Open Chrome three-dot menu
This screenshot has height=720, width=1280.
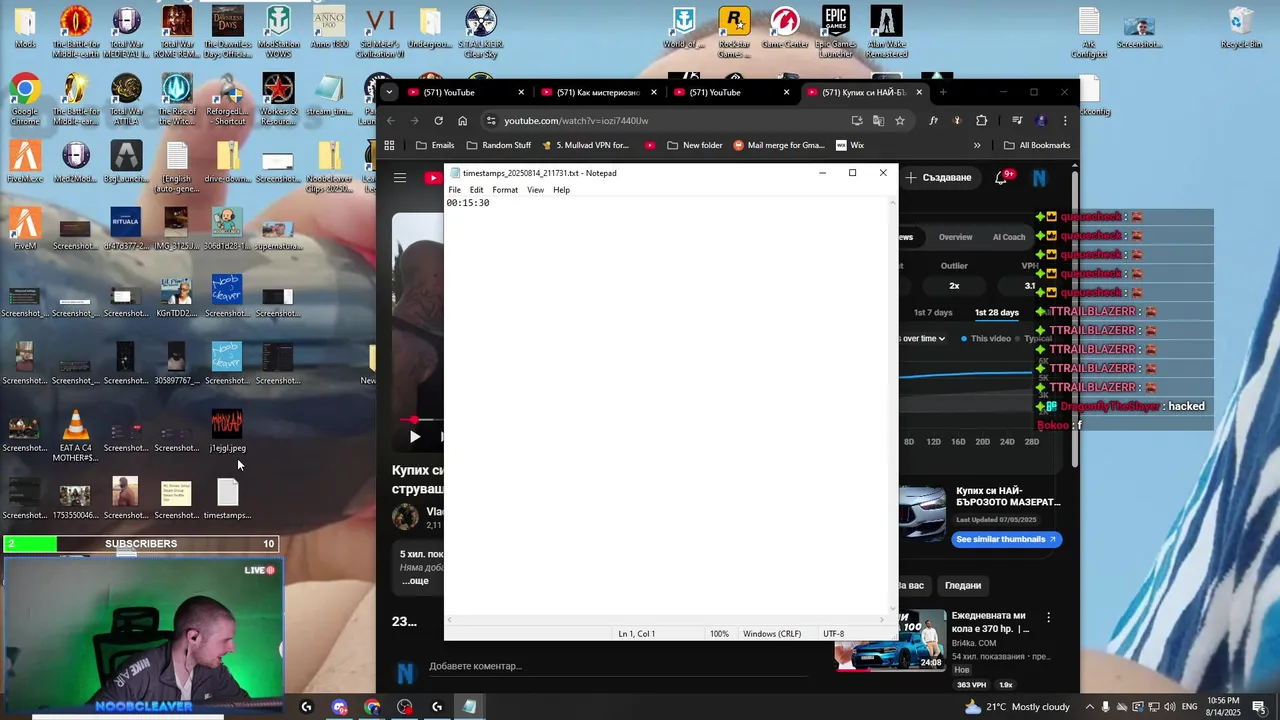(x=1065, y=121)
